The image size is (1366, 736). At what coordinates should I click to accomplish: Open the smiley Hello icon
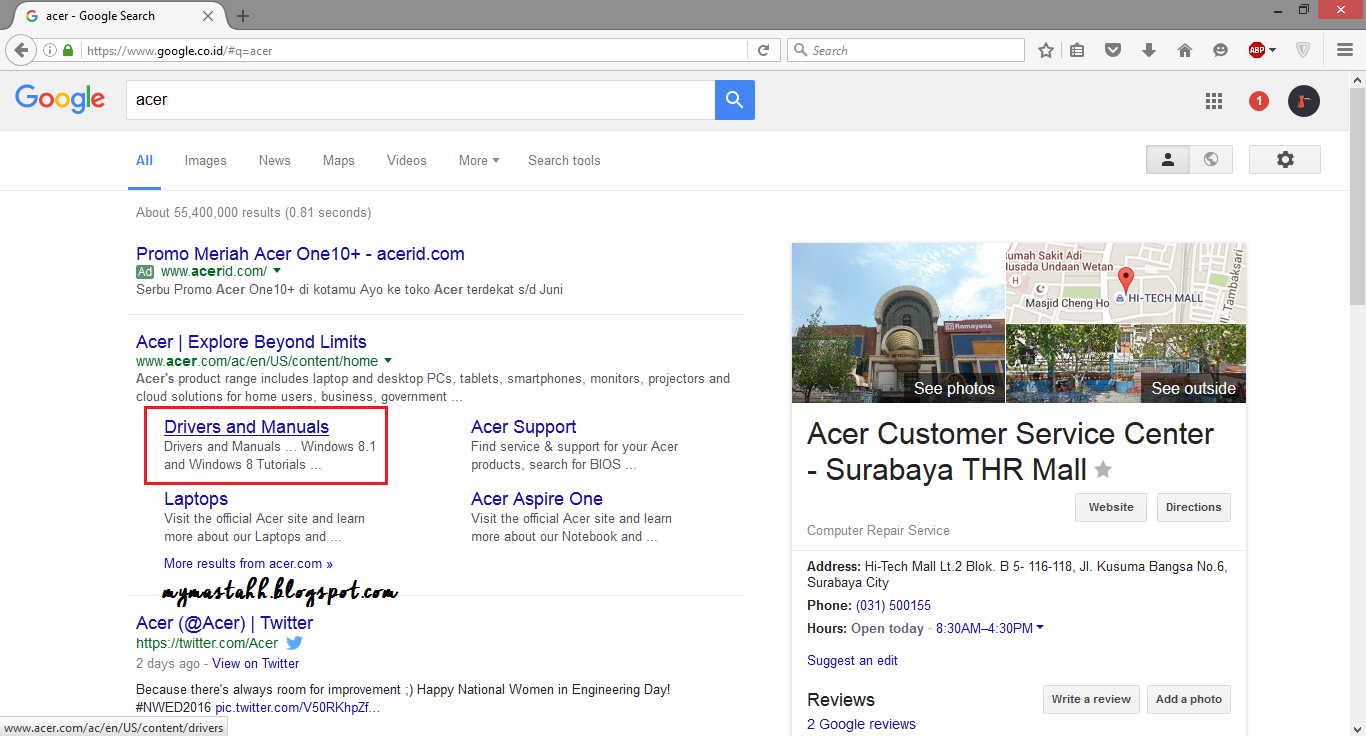(1220, 50)
